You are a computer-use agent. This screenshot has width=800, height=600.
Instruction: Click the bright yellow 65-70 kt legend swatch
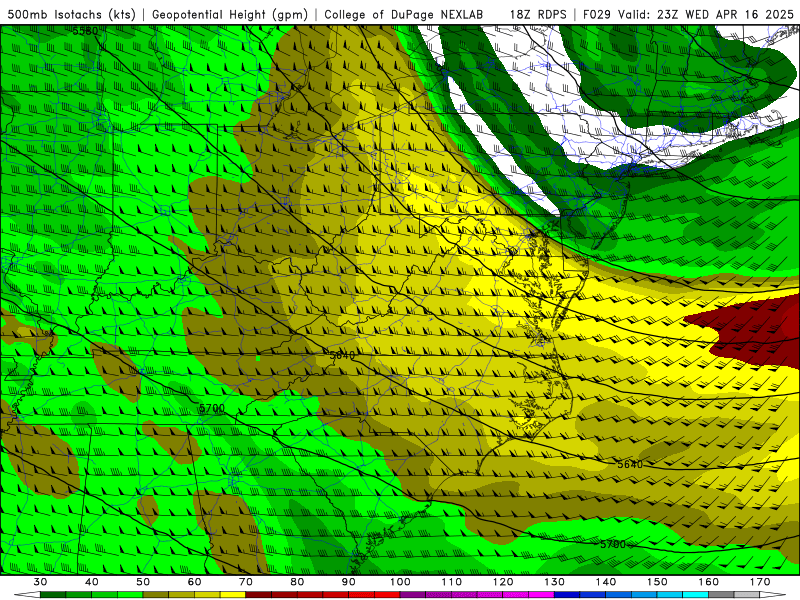(233, 595)
